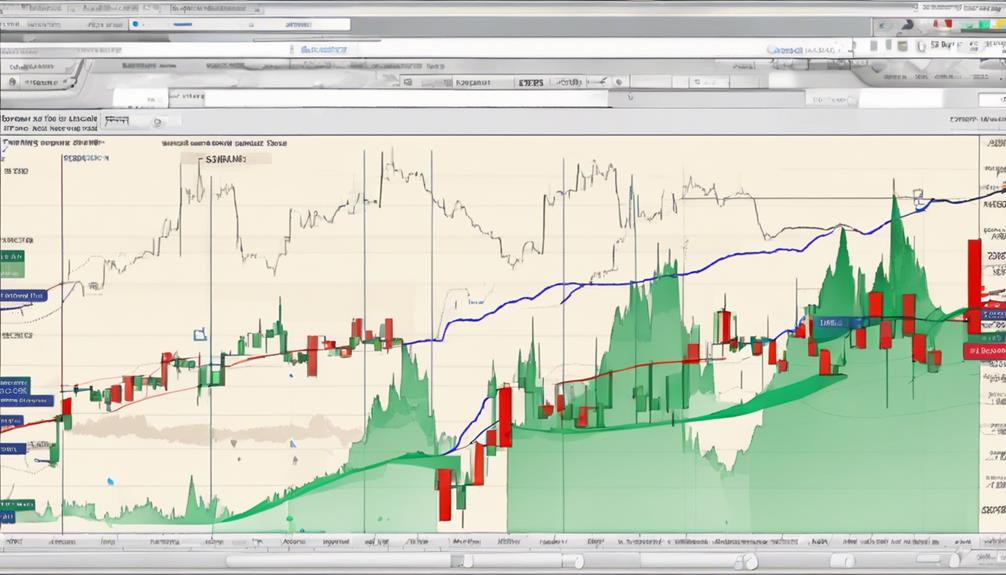The width and height of the screenshot is (1006, 575).
Task: Click the highlighted S label above the chart
Action: (225, 159)
